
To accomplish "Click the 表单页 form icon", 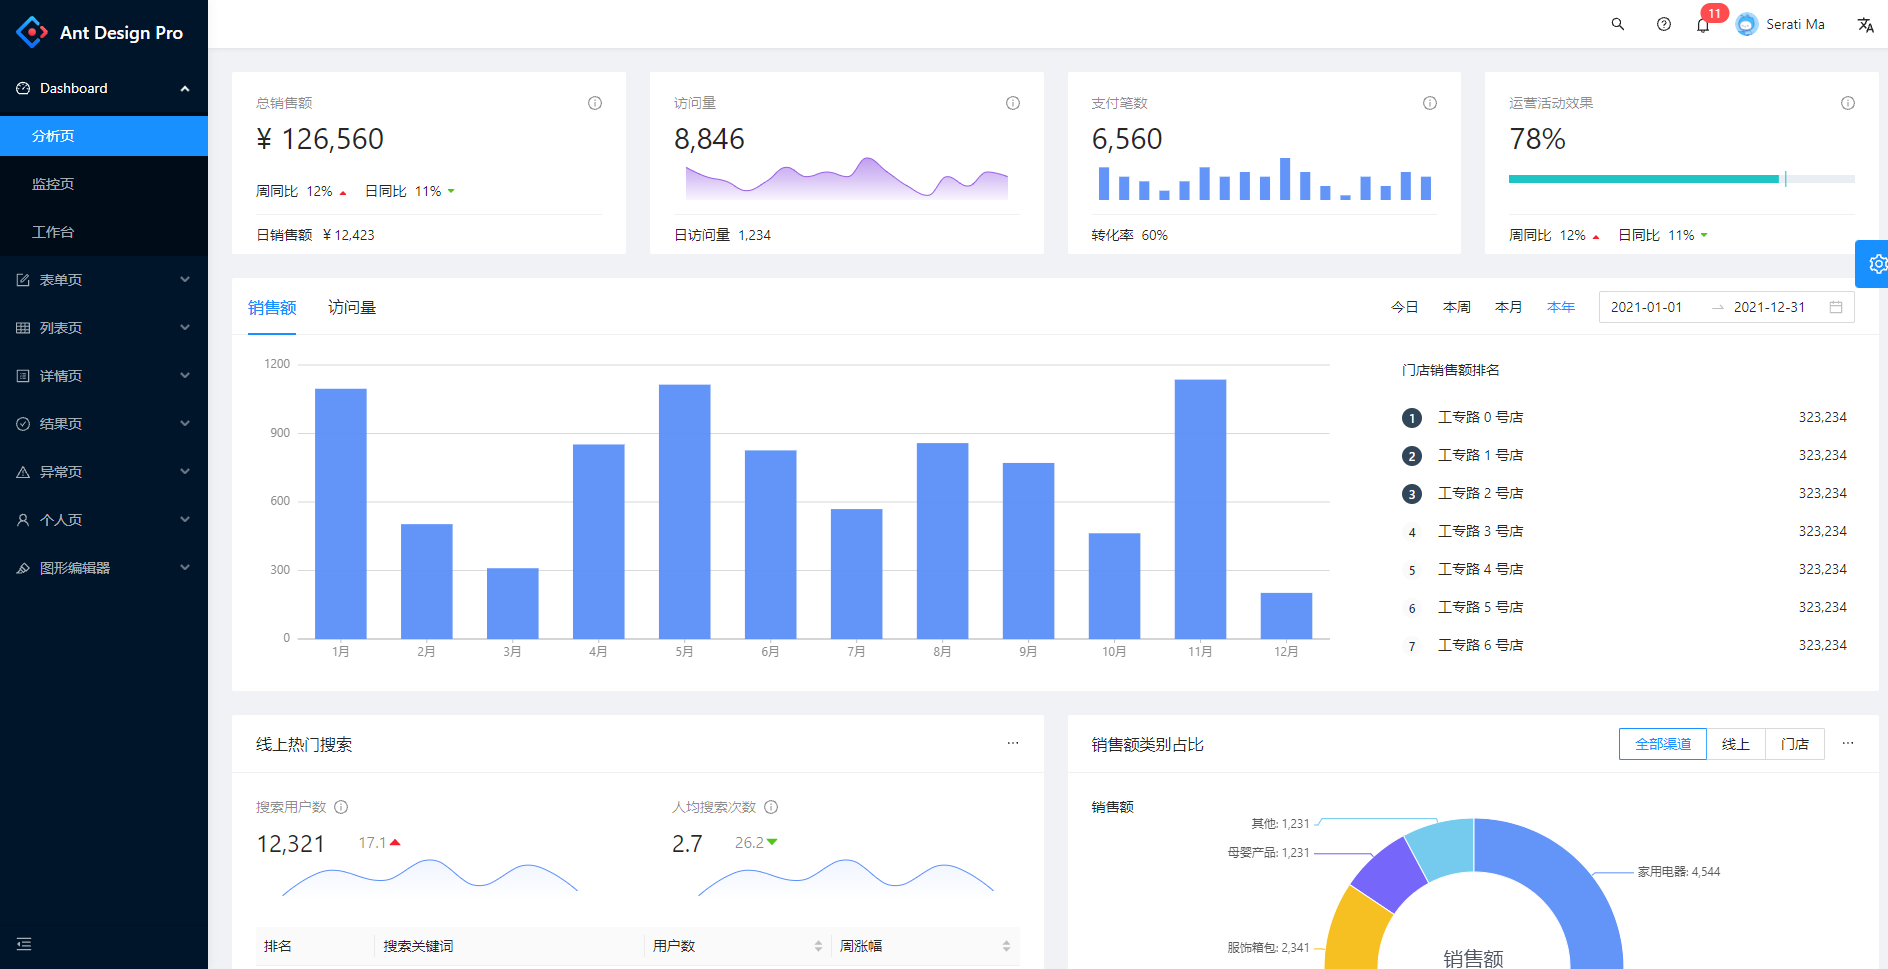I will coord(23,280).
